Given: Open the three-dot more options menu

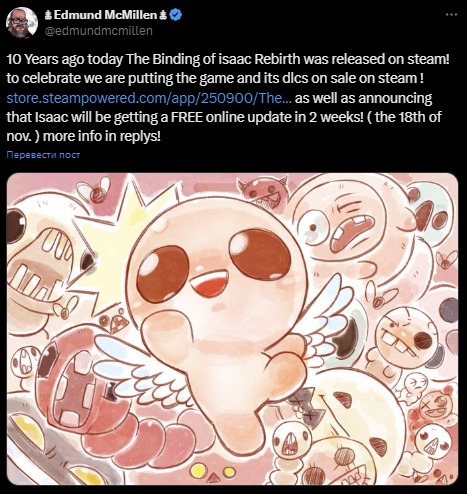Looking at the screenshot, I should [x=451, y=14].
